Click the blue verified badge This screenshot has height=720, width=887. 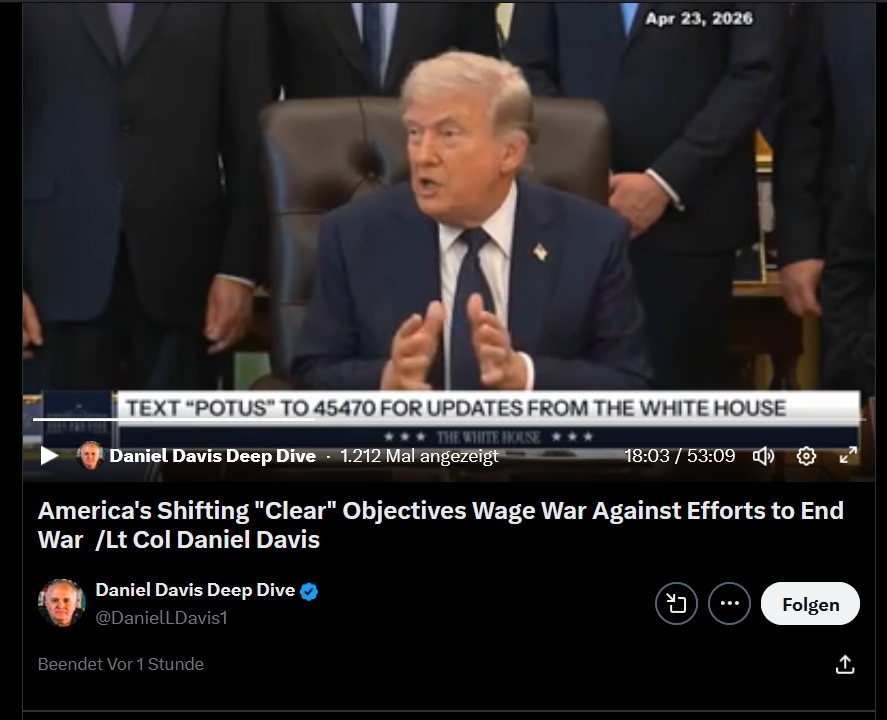(x=309, y=592)
